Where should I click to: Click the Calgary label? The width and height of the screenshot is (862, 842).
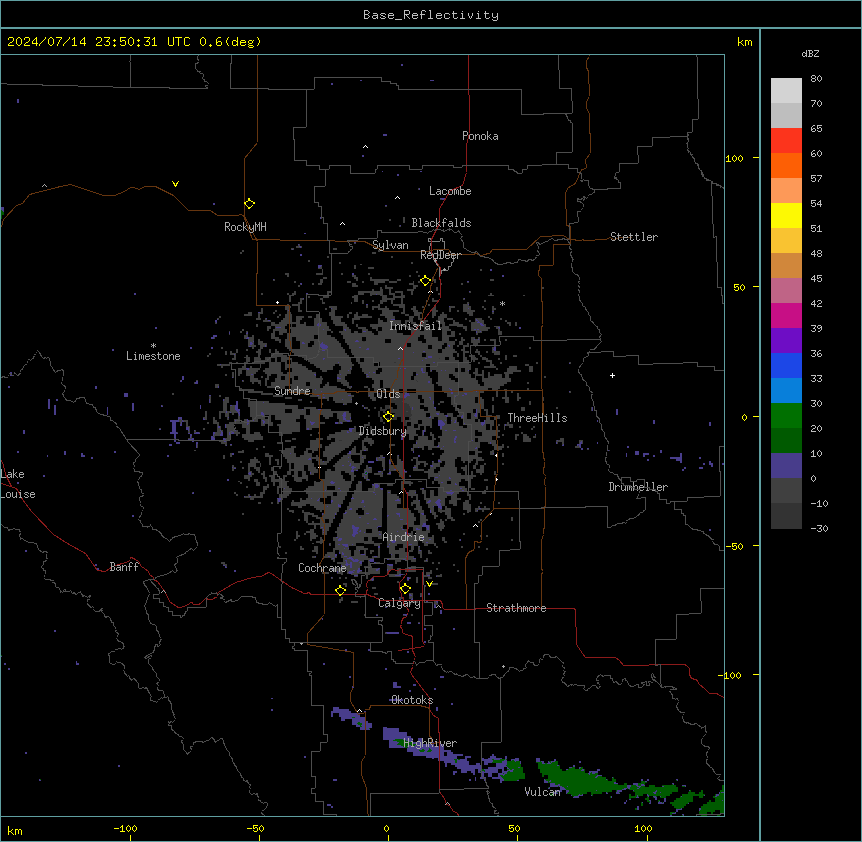coord(400,603)
